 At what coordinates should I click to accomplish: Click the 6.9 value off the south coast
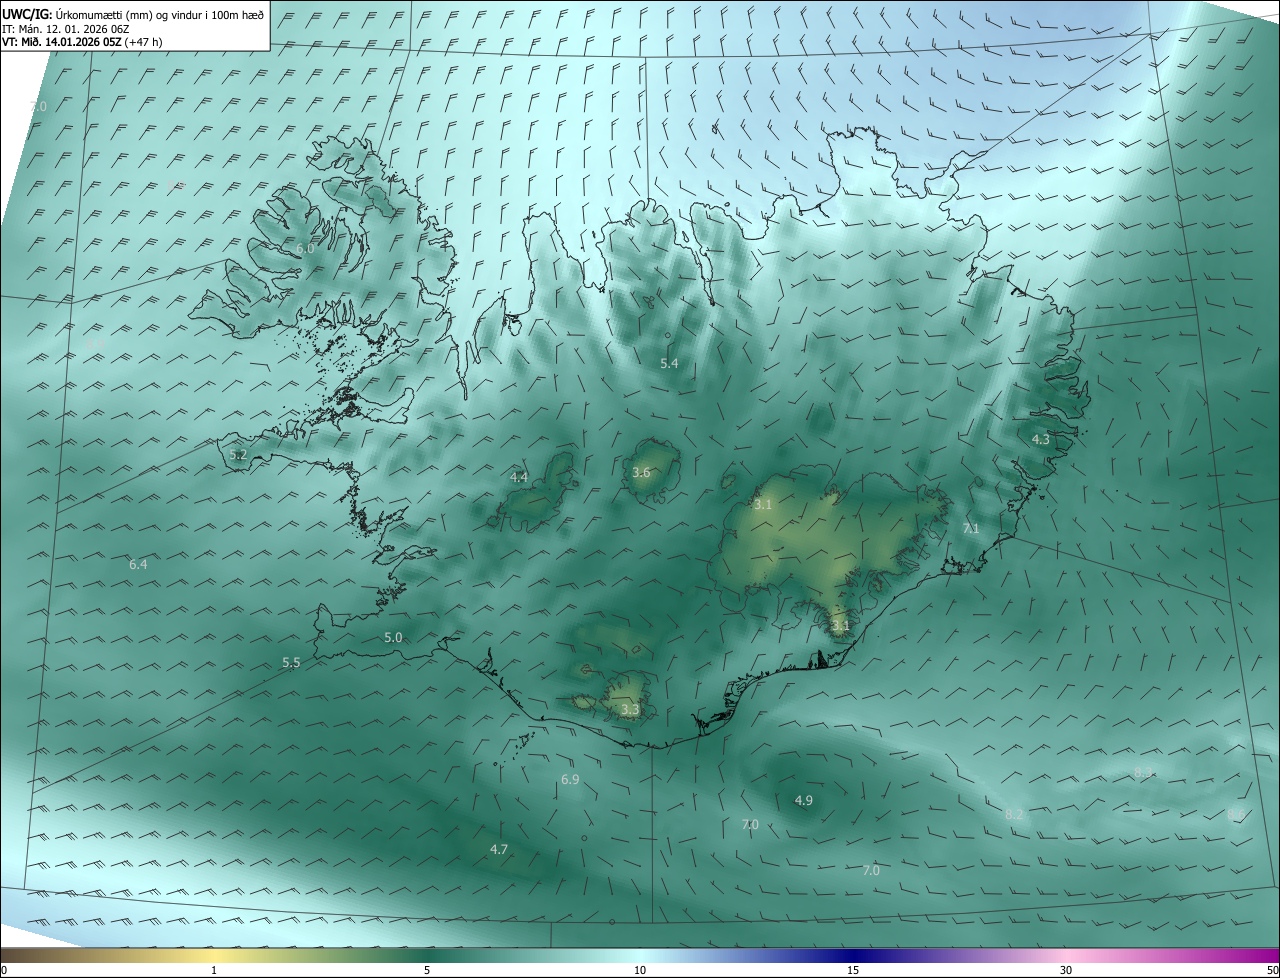(x=570, y=779)
